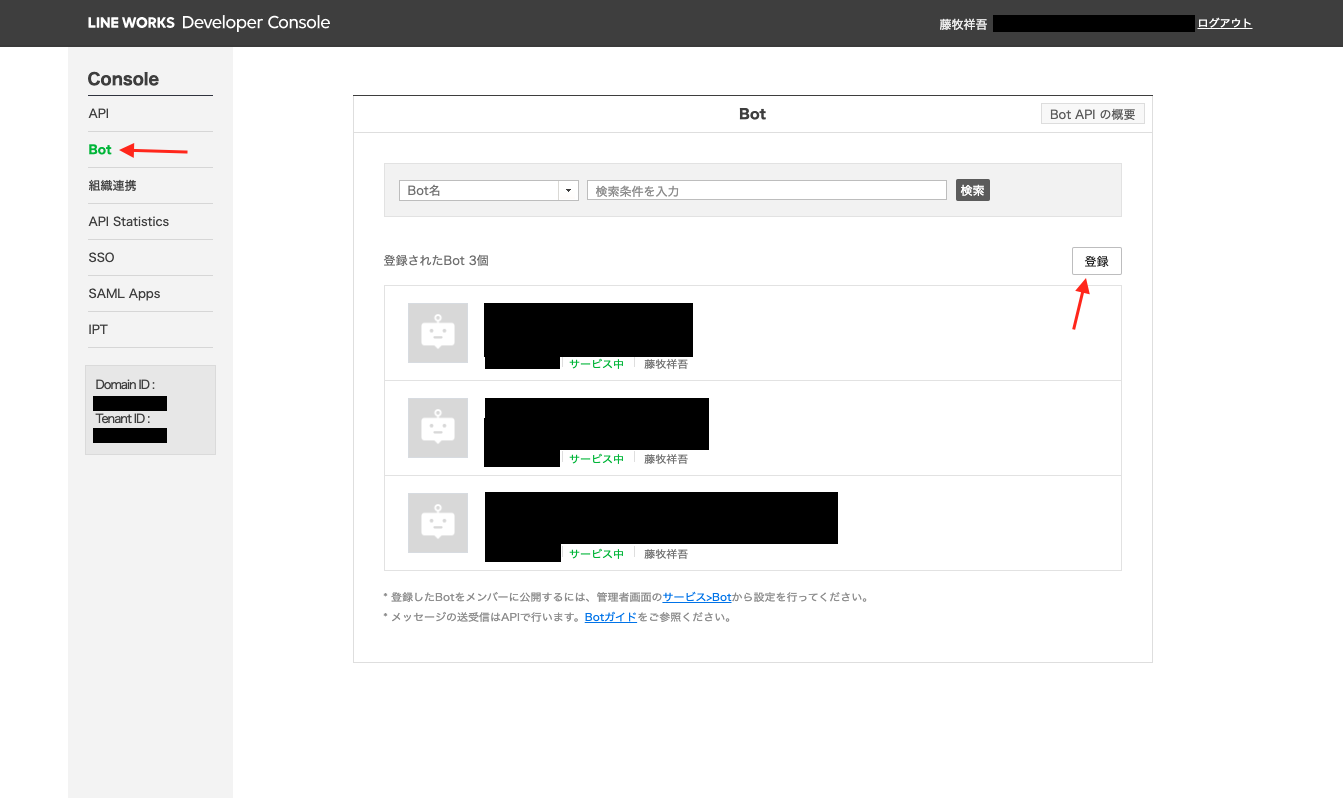Open API Statistics in the sidebar
Viewport: 1343px width, 798px height.
[129, 221]
